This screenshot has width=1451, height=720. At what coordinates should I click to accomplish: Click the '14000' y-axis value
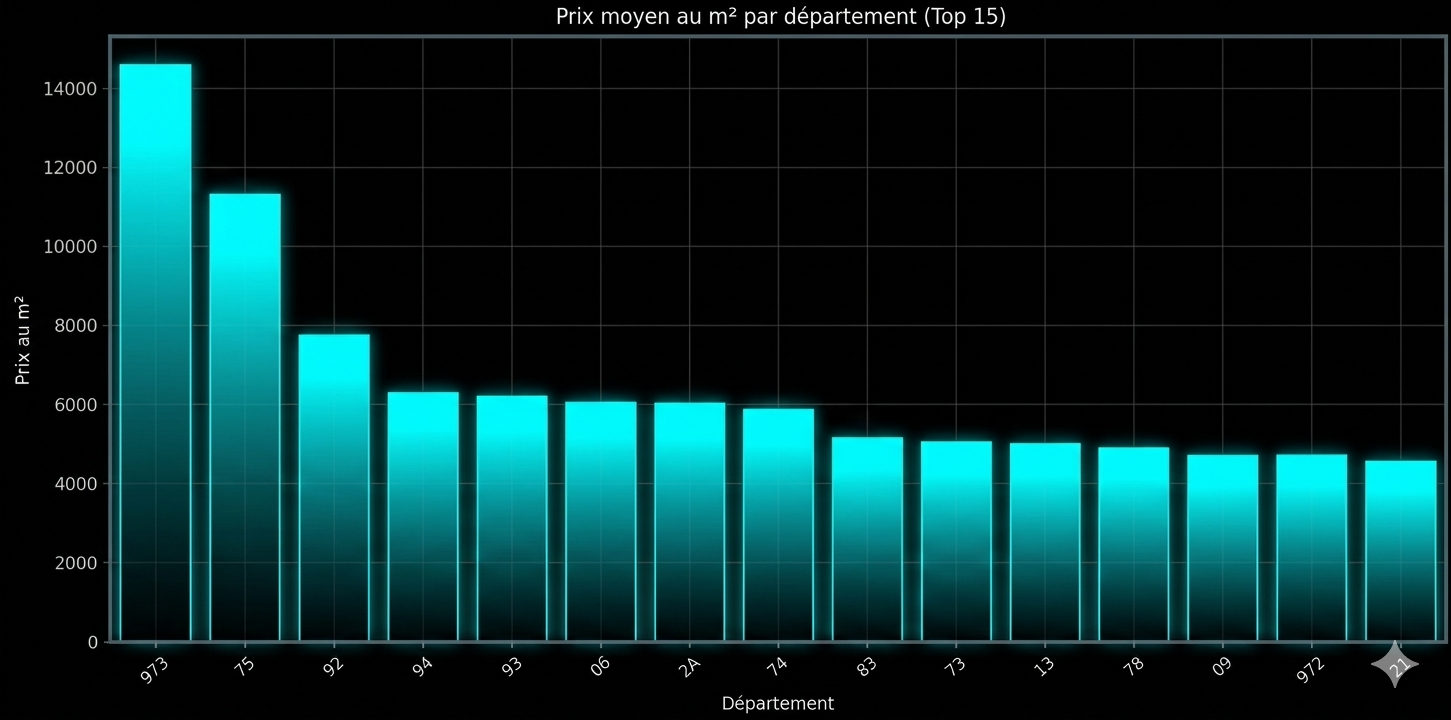point(70,89)
